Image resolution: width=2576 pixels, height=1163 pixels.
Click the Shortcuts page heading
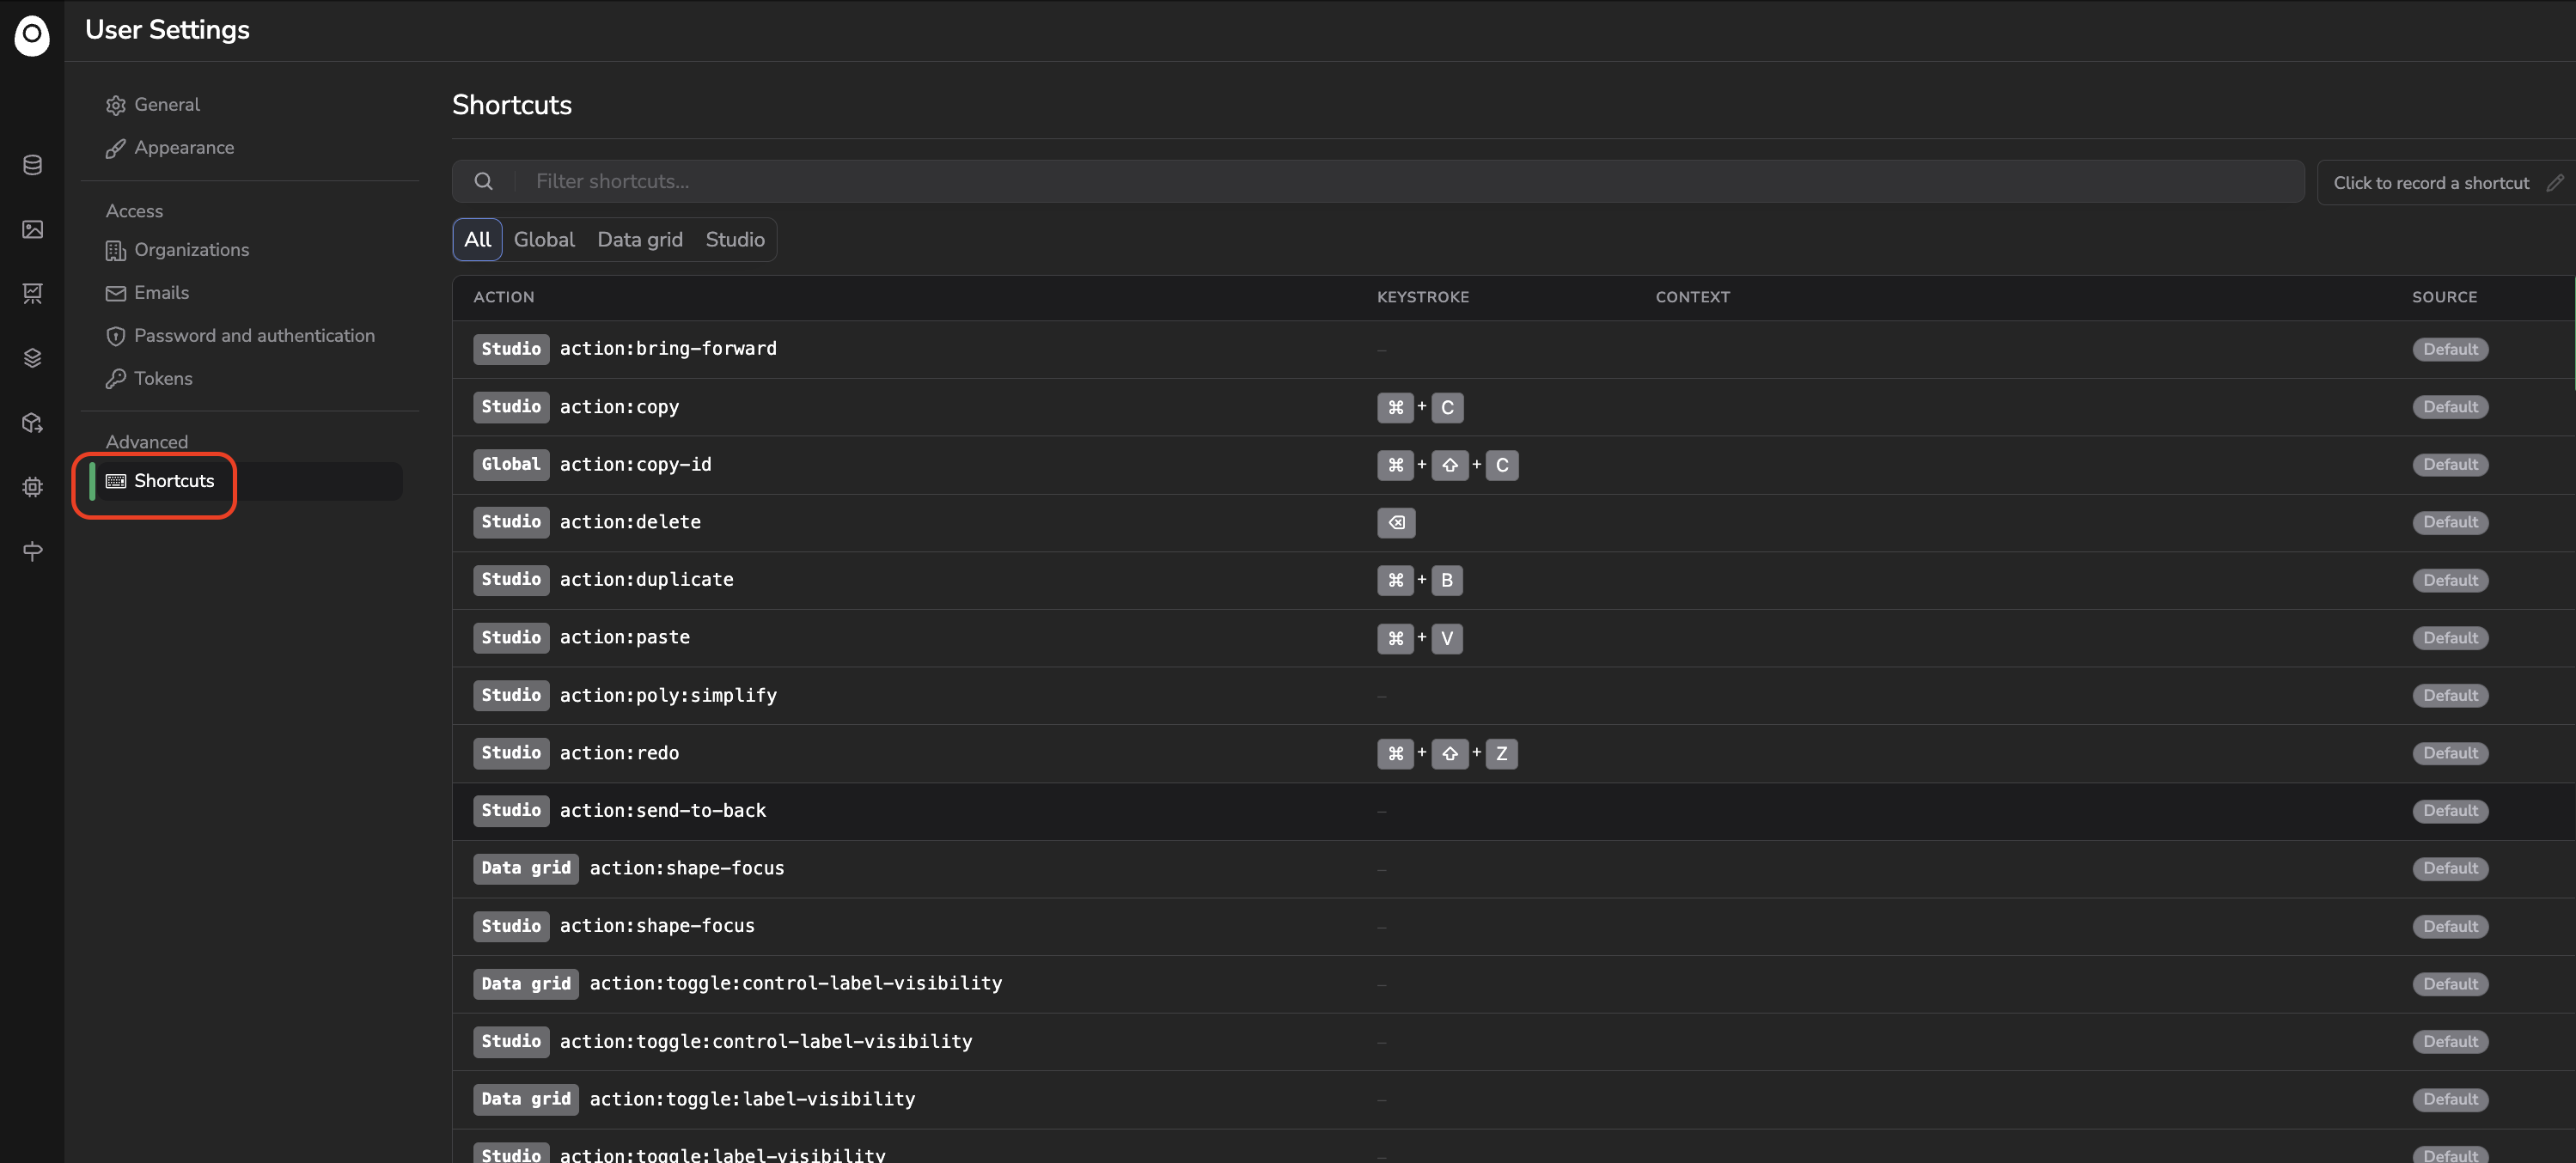tap(512, 105)
